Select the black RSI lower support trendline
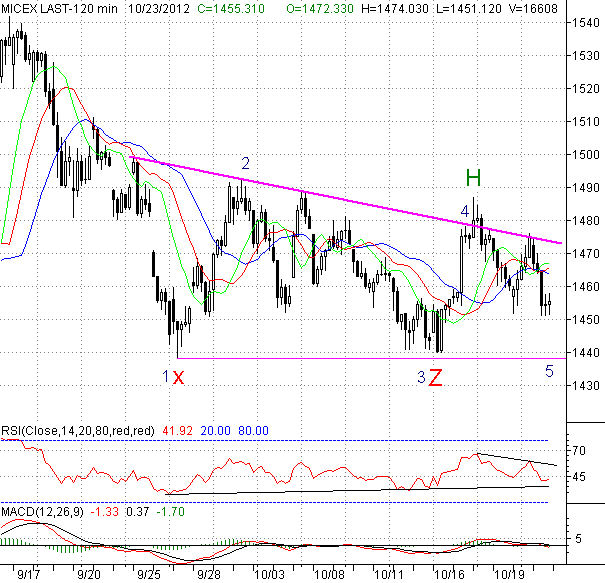 tap(357, 490)
